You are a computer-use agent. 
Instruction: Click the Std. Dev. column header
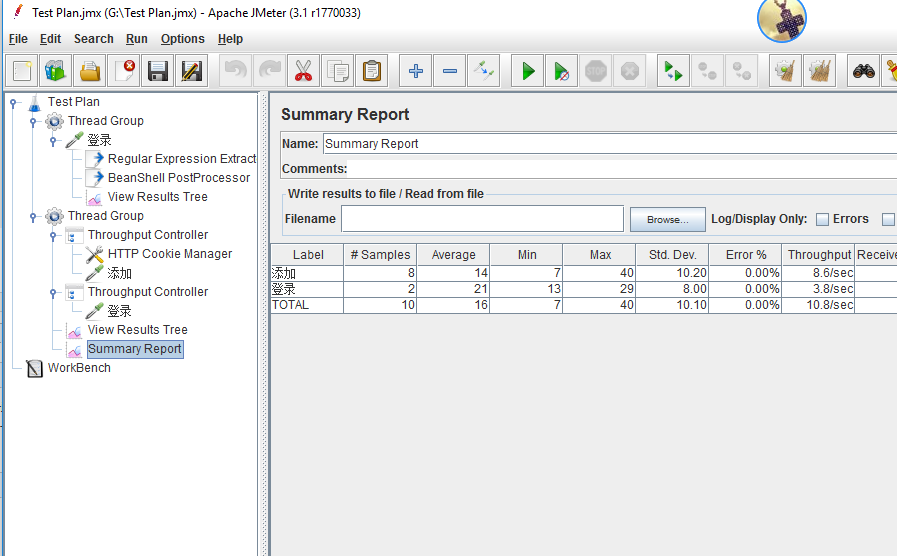pyautogui.click(x=673, y=255)
